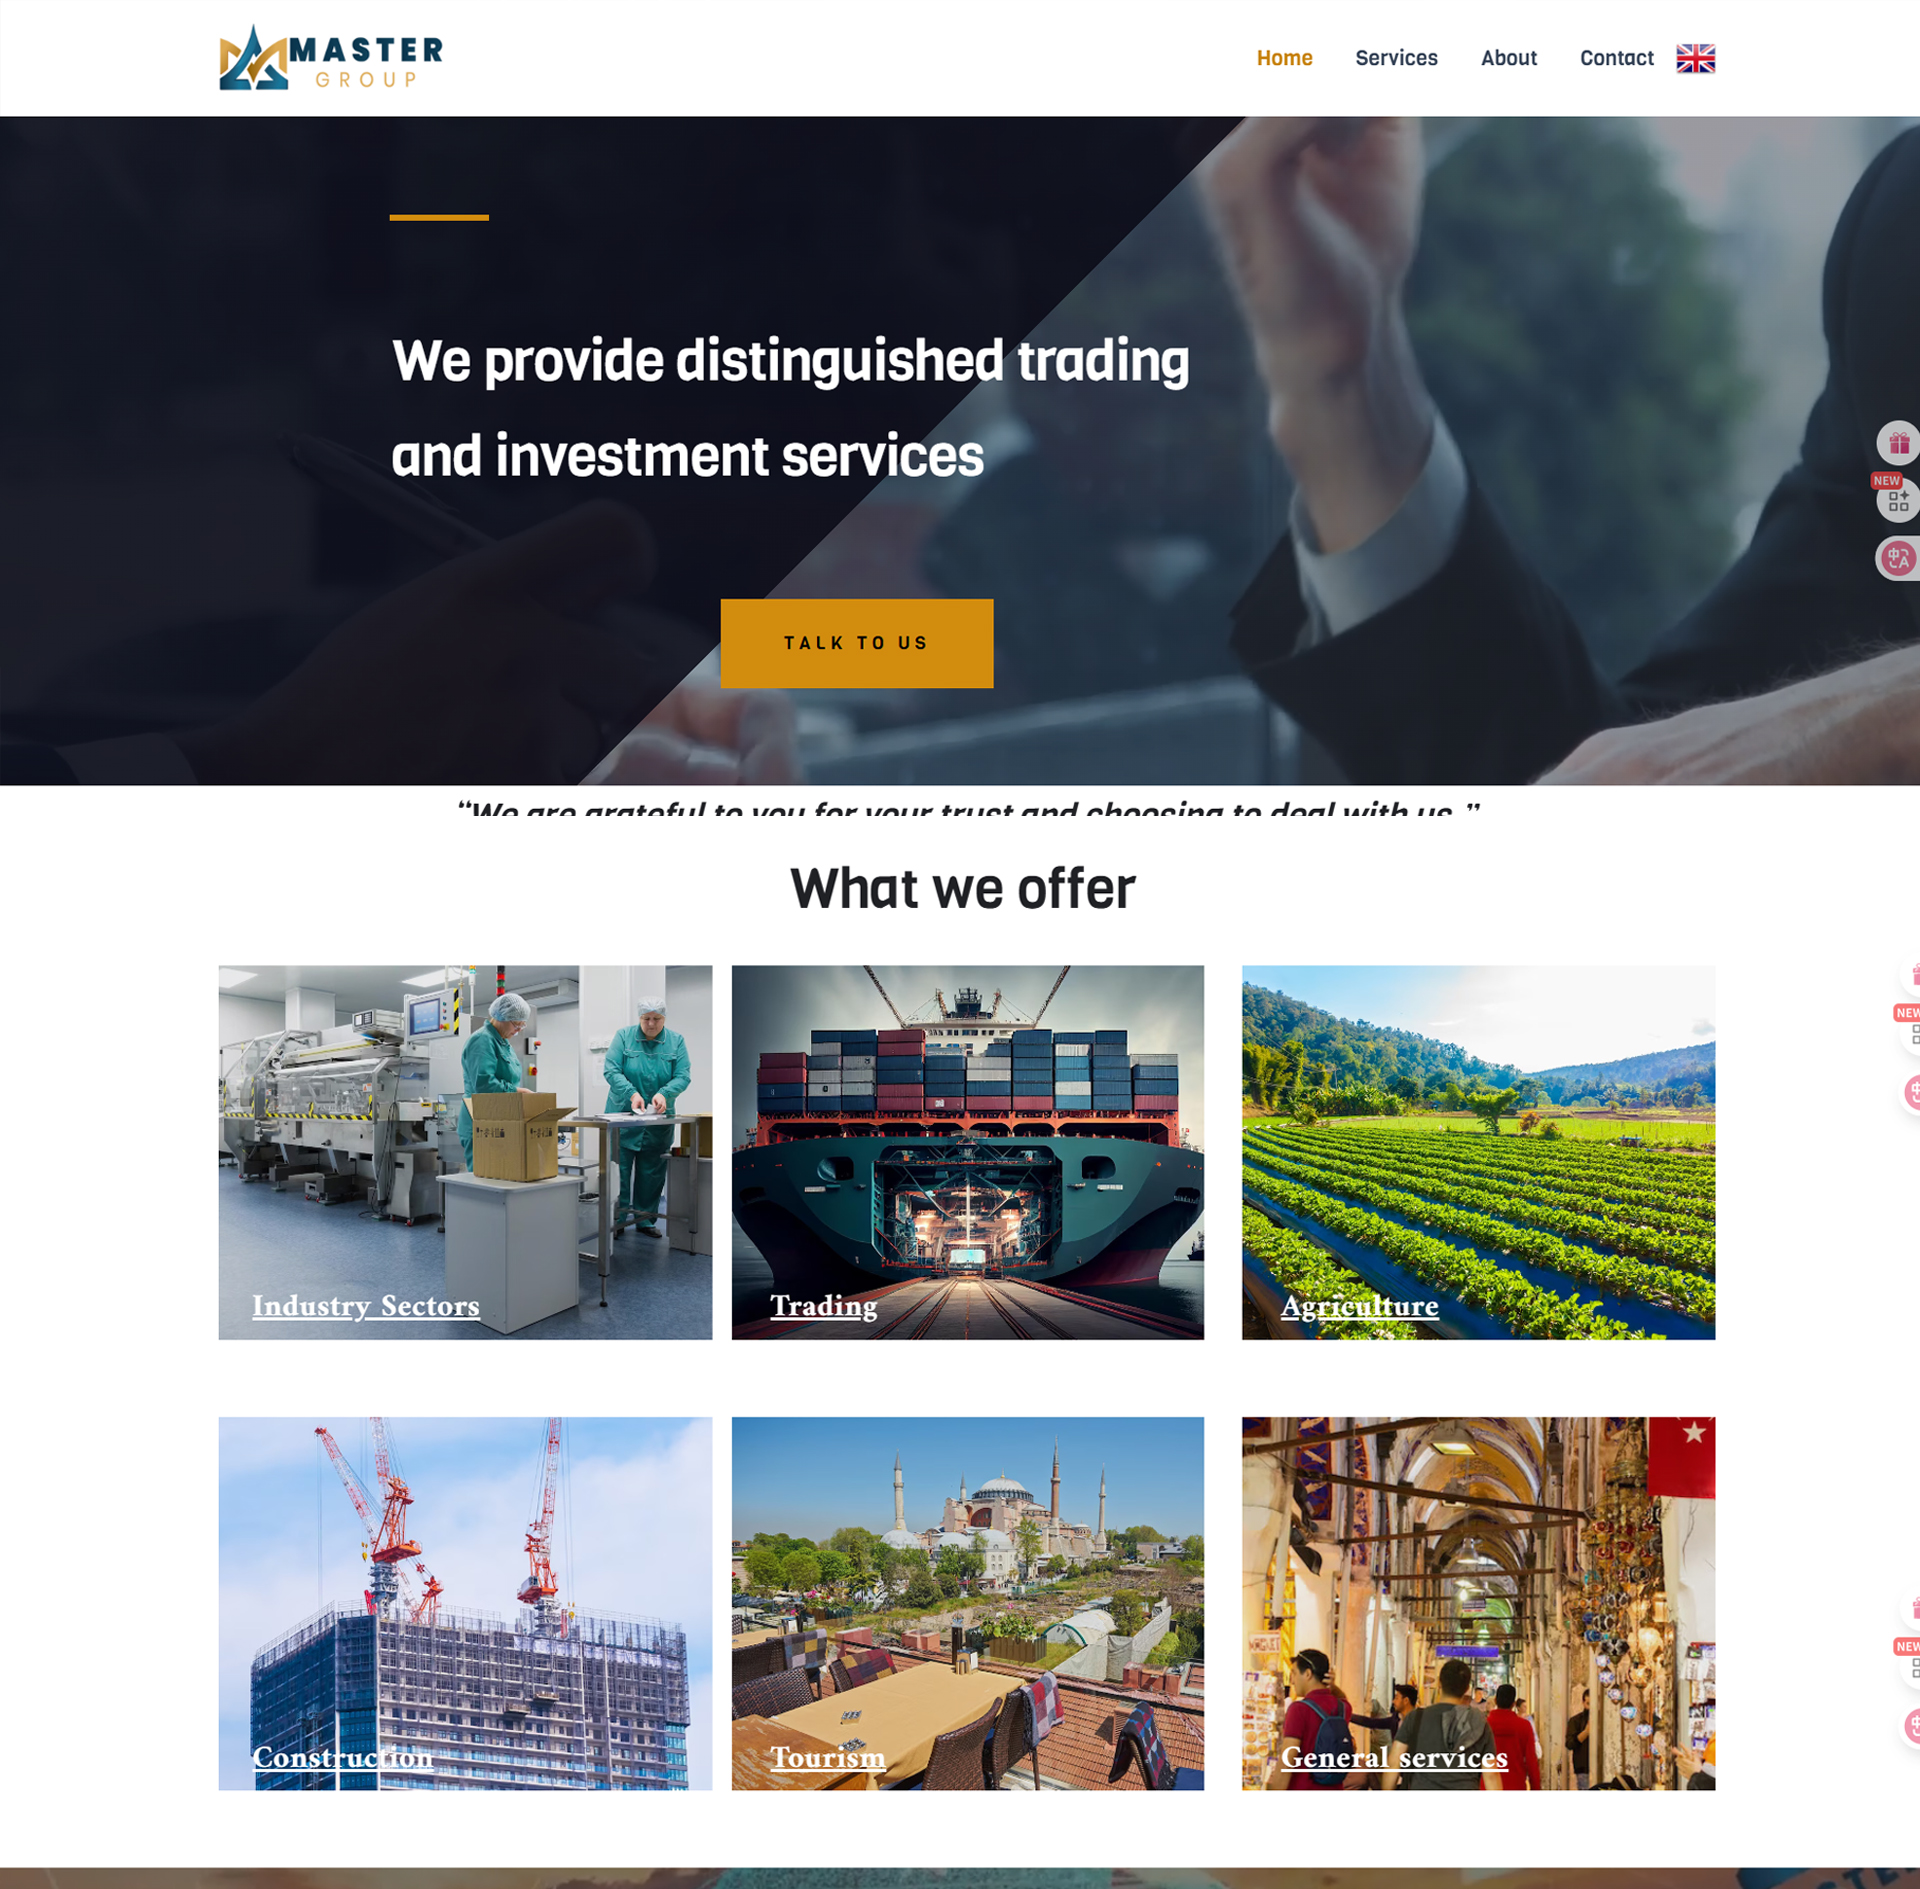Open the Construction link
The image size is (1920, 1889).
(342, 1757)
